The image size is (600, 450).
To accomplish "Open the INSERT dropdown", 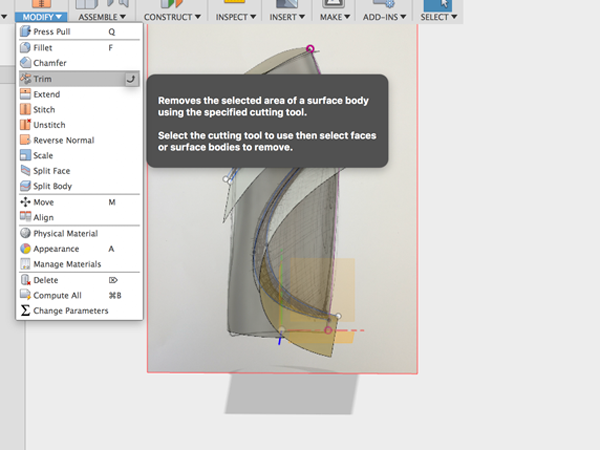I will pyautogui.click(x=287, y=17).
